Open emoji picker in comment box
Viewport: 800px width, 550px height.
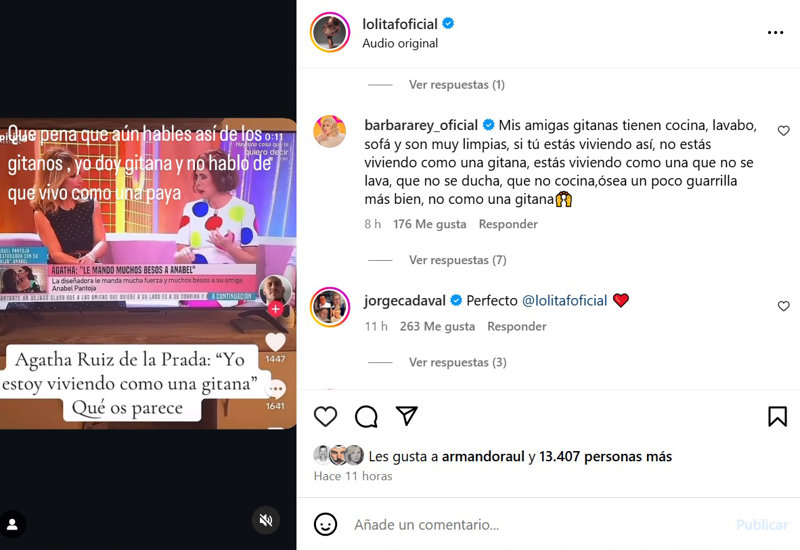click(326, 524)
